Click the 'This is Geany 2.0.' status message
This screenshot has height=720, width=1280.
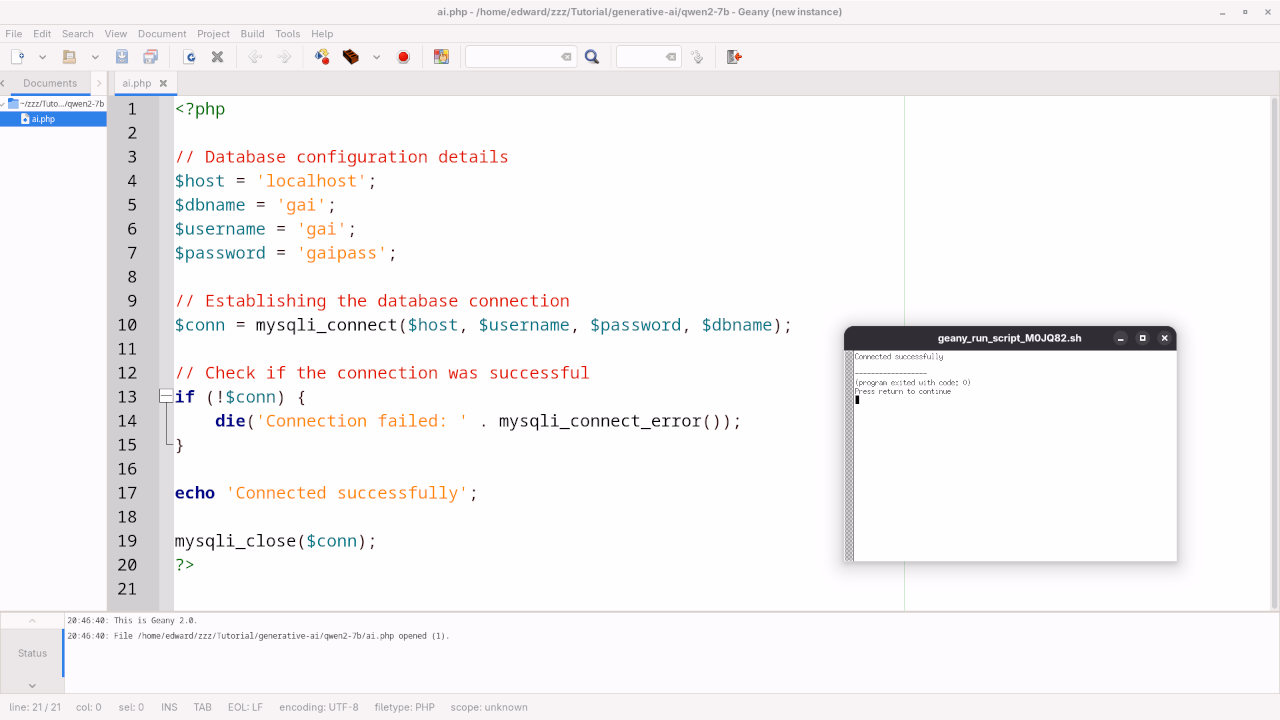(x=132, y=620)
